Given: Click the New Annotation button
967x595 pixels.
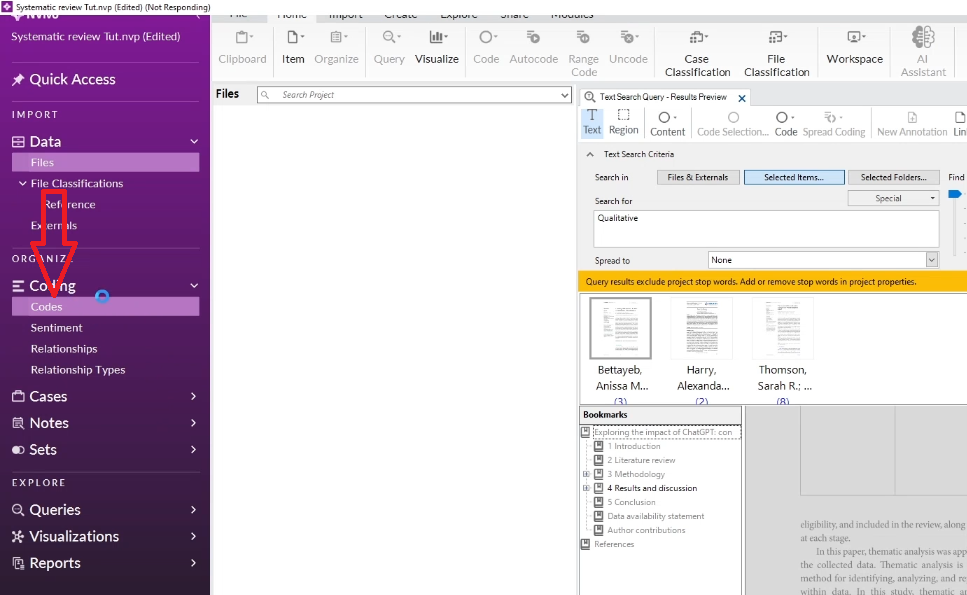Looking at the screenshot, I should [x=912, y=123].
